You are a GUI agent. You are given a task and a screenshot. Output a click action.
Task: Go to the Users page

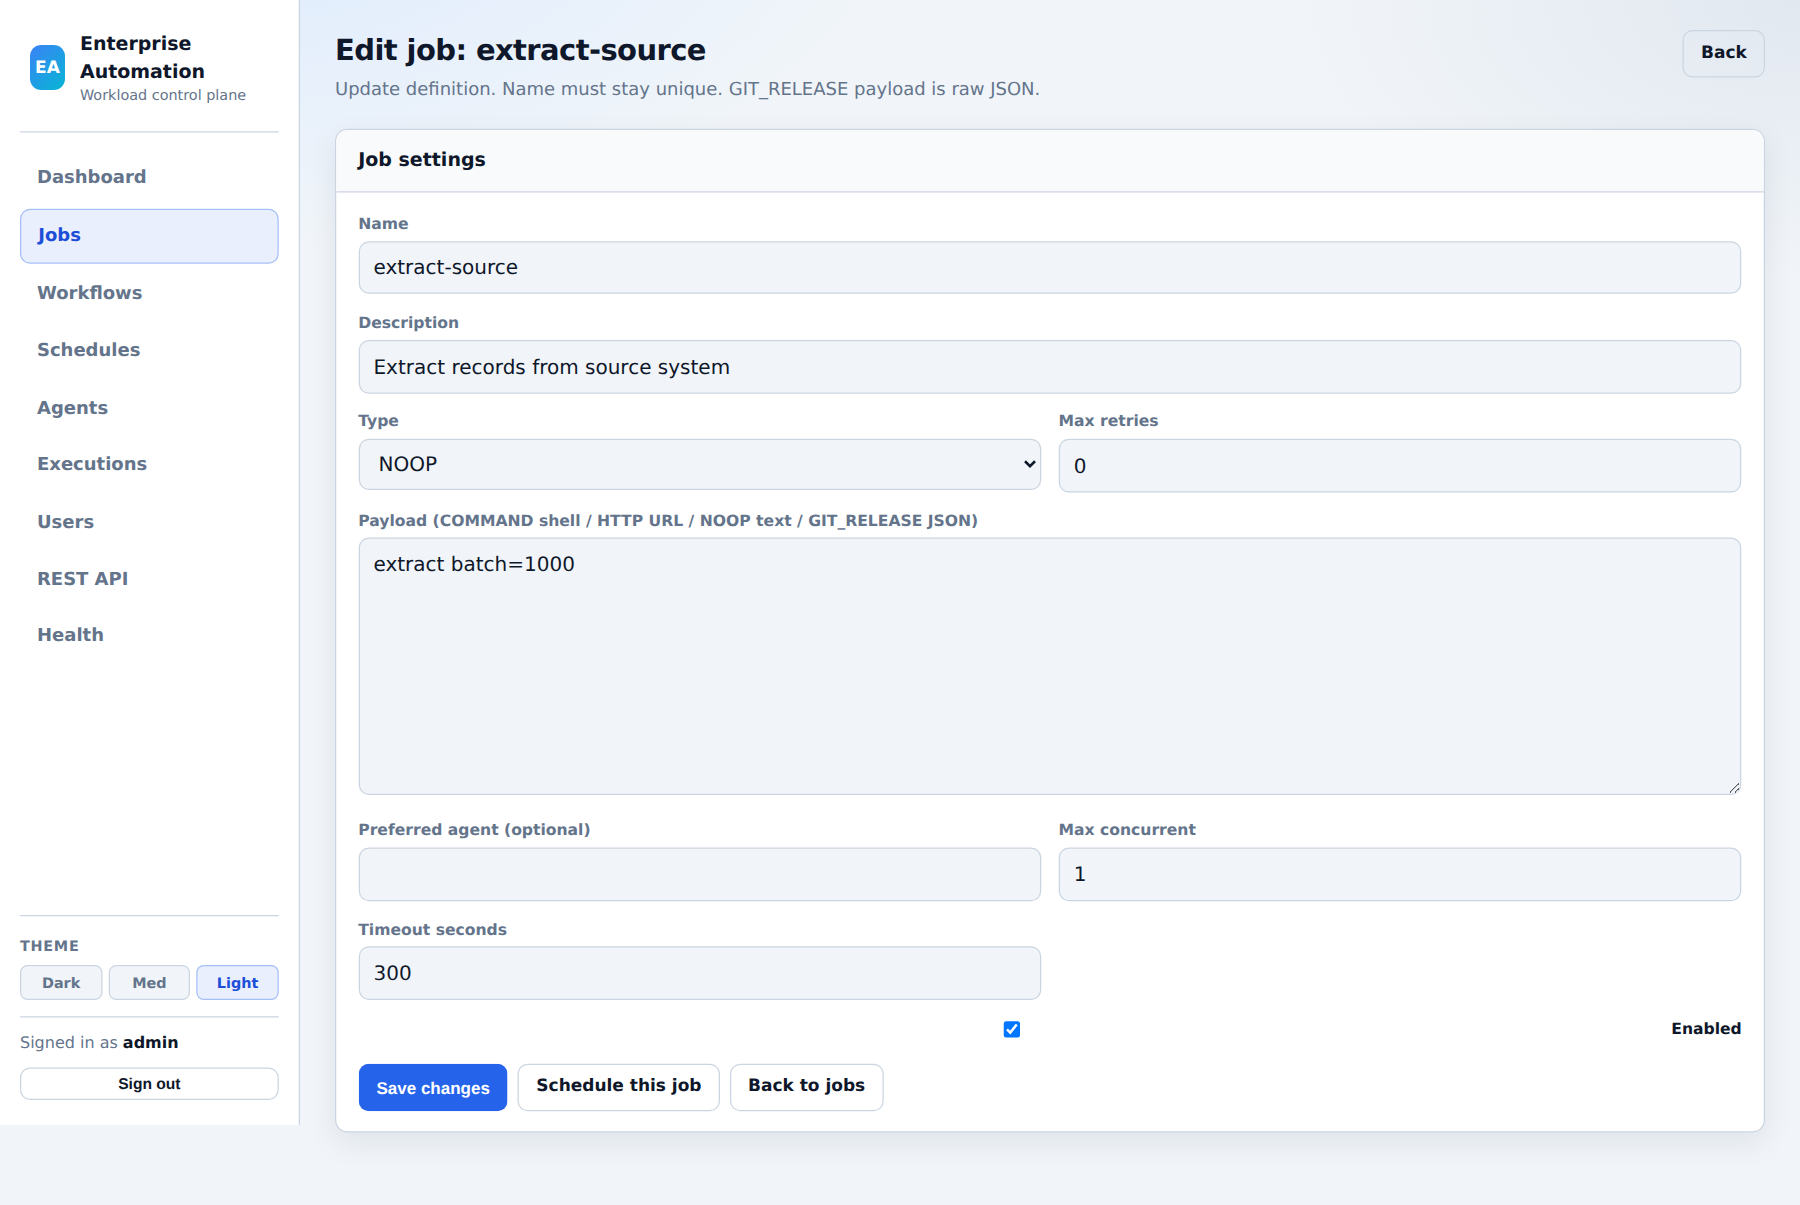pos(149,522)
